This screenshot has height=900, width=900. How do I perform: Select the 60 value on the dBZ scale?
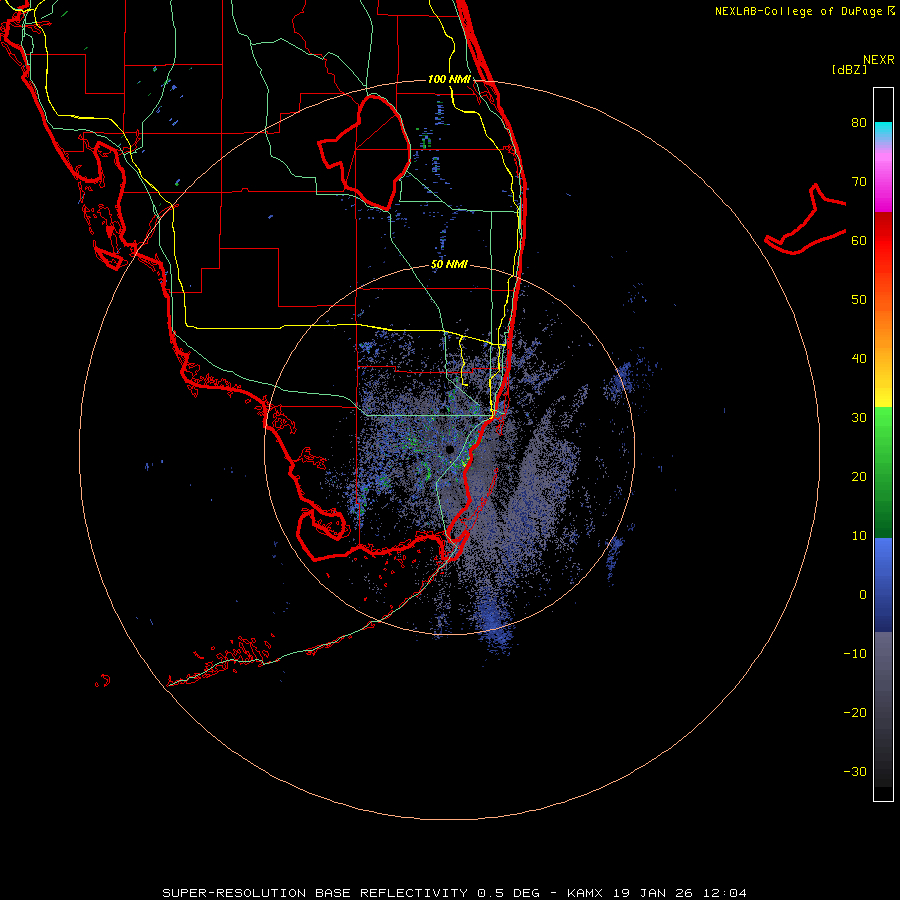tap(859, 240)
